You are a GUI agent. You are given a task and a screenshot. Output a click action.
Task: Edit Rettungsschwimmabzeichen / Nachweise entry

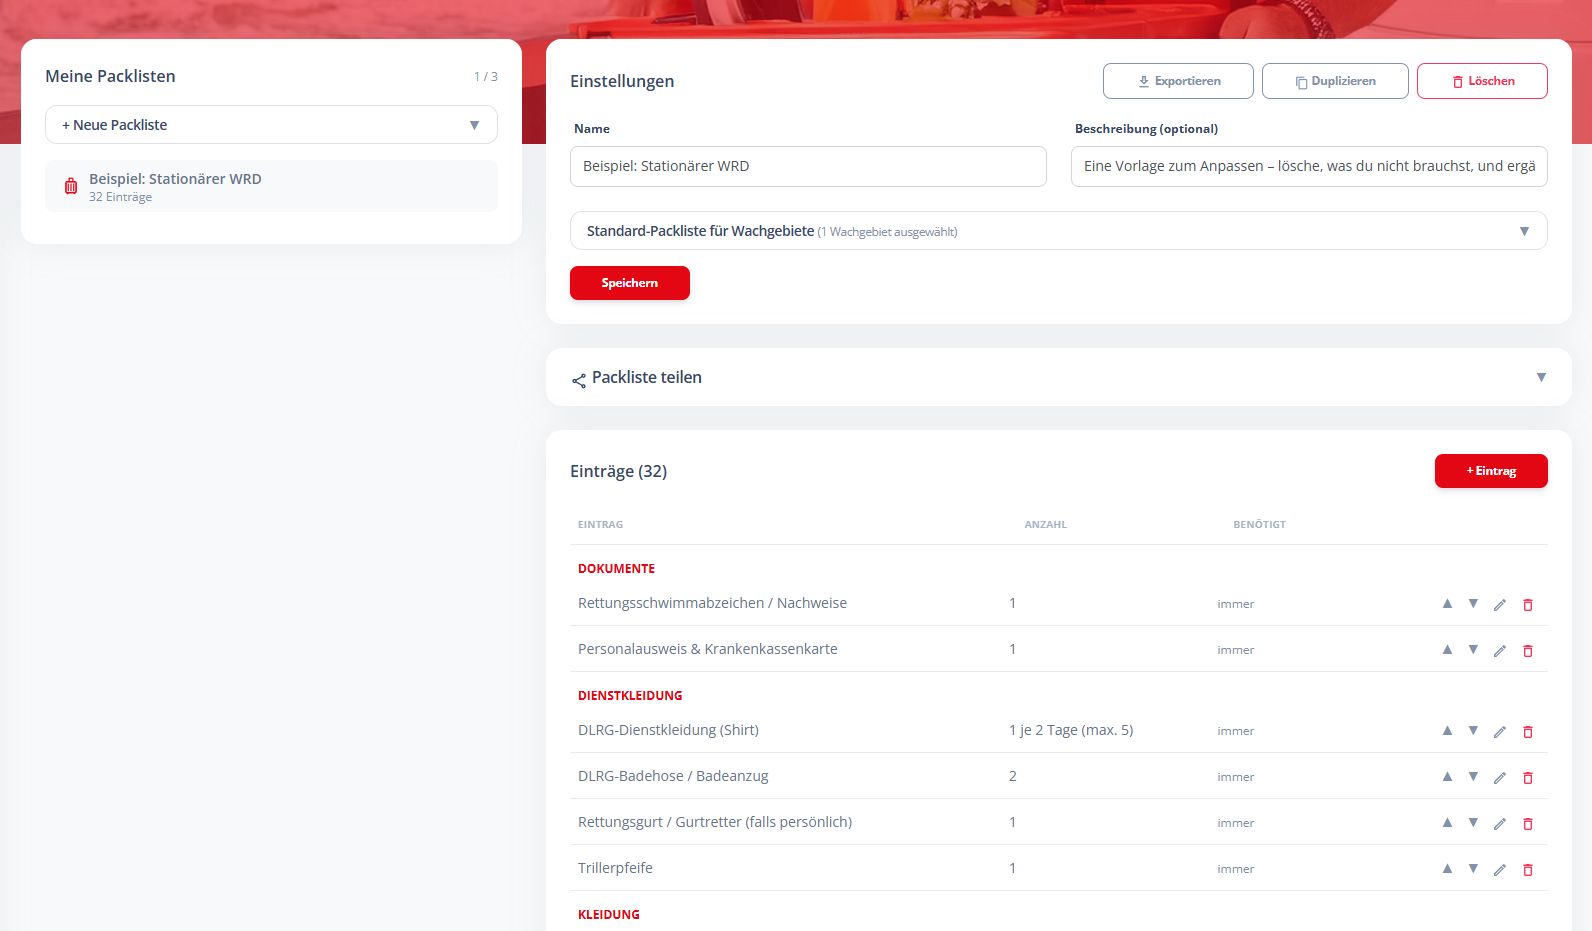coord(1500,605)
